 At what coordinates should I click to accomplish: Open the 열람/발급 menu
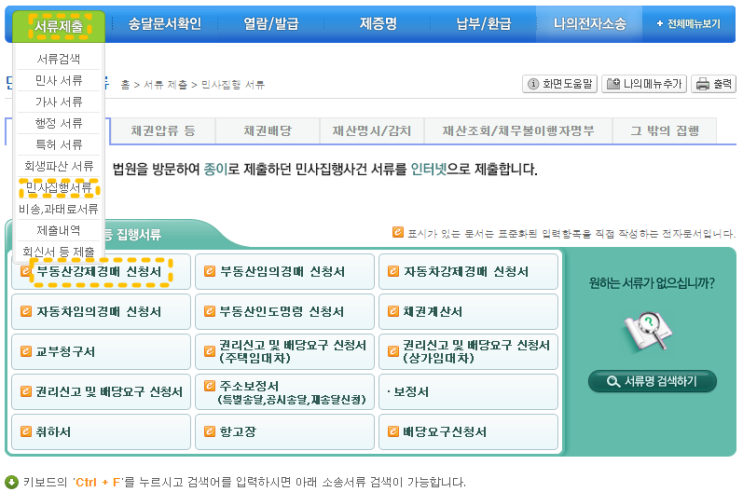pos(271,24)
